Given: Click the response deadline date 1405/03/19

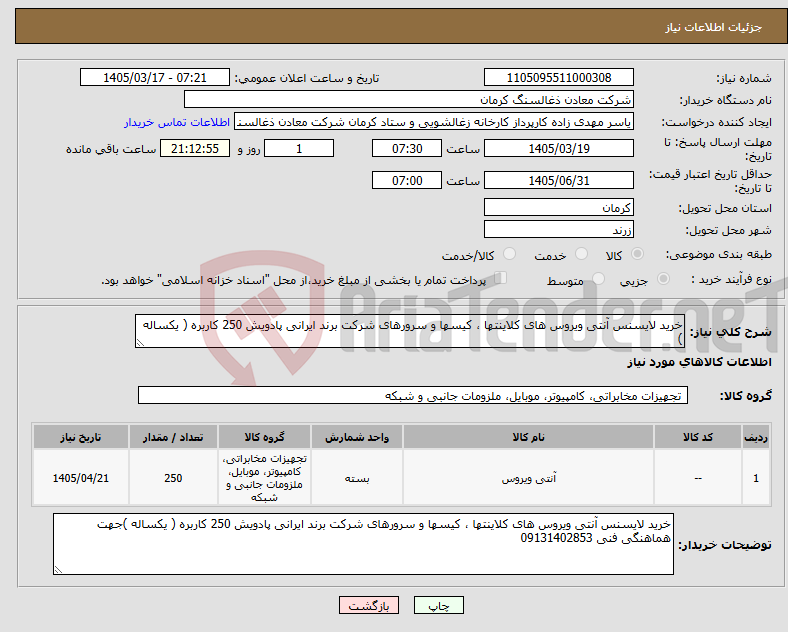Looking at the screenshot, I should click(558, 149).
